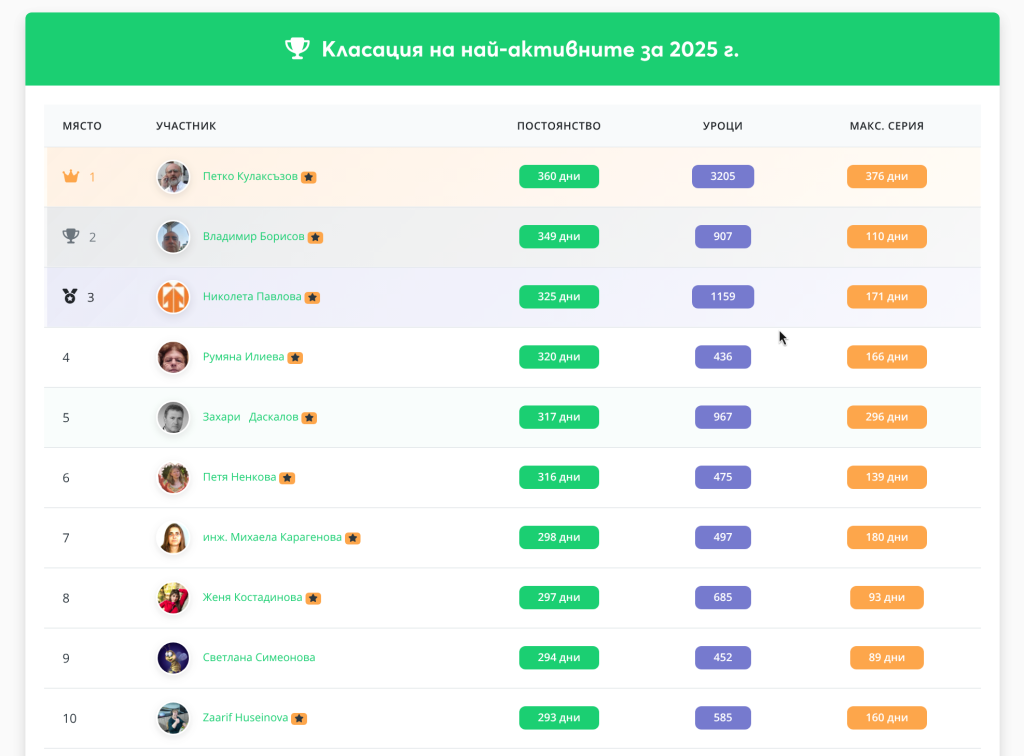Click инж. Михаела Карагенова's avatar
1024x756 pixels.
(x=173, y=537)
